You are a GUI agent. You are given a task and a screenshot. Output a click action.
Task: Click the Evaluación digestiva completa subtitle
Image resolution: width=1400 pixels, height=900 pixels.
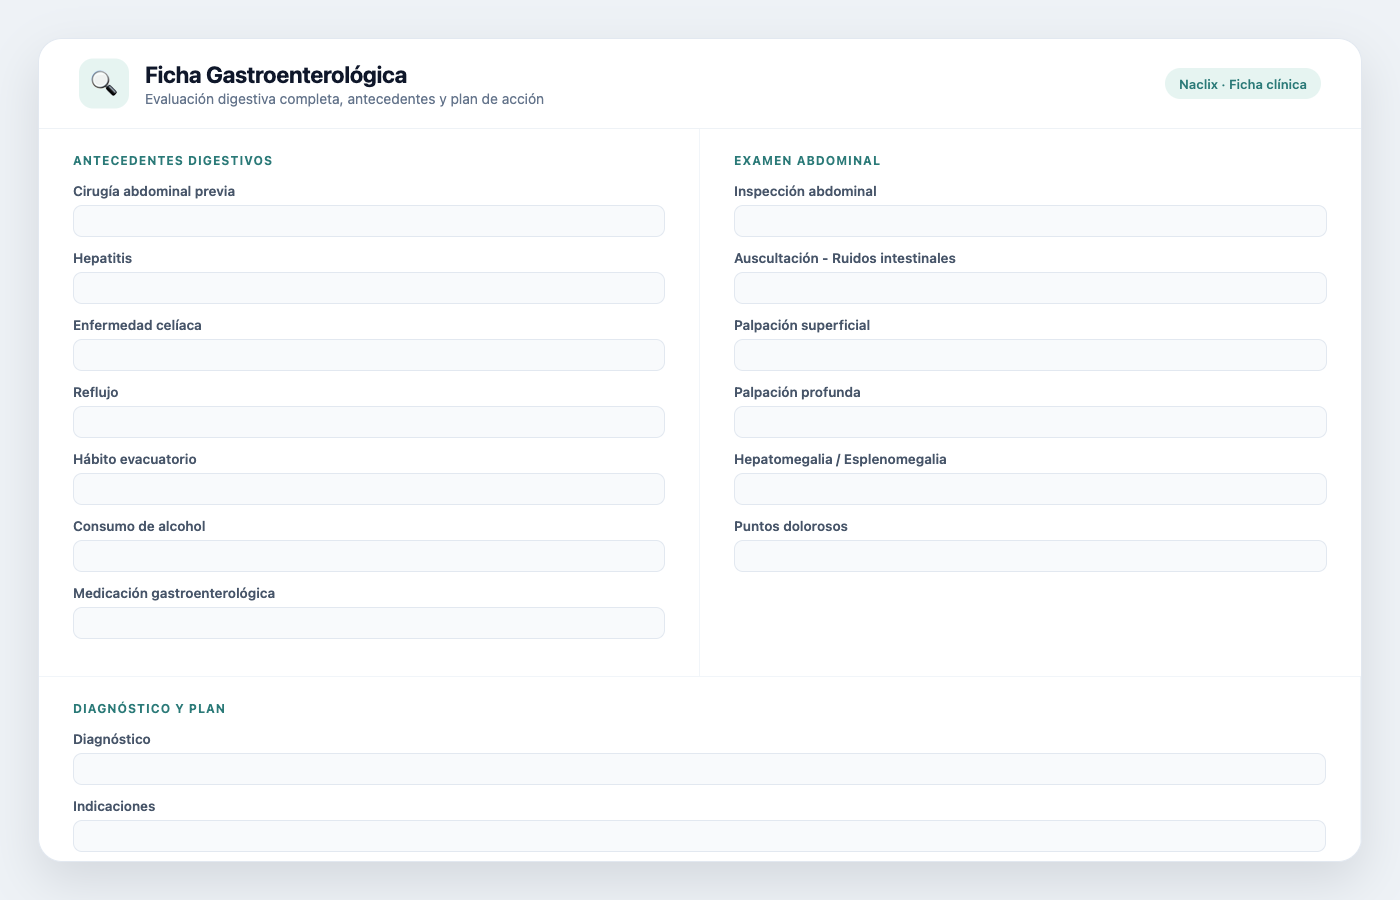[344, 99]
